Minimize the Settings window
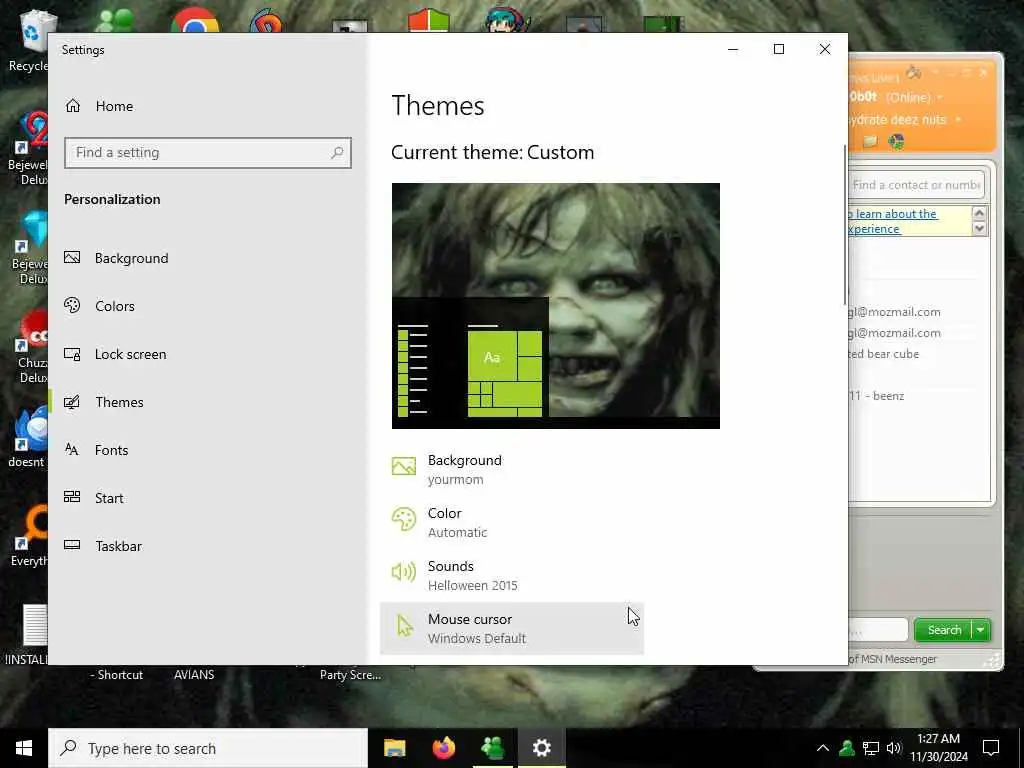 pos(733,50)
